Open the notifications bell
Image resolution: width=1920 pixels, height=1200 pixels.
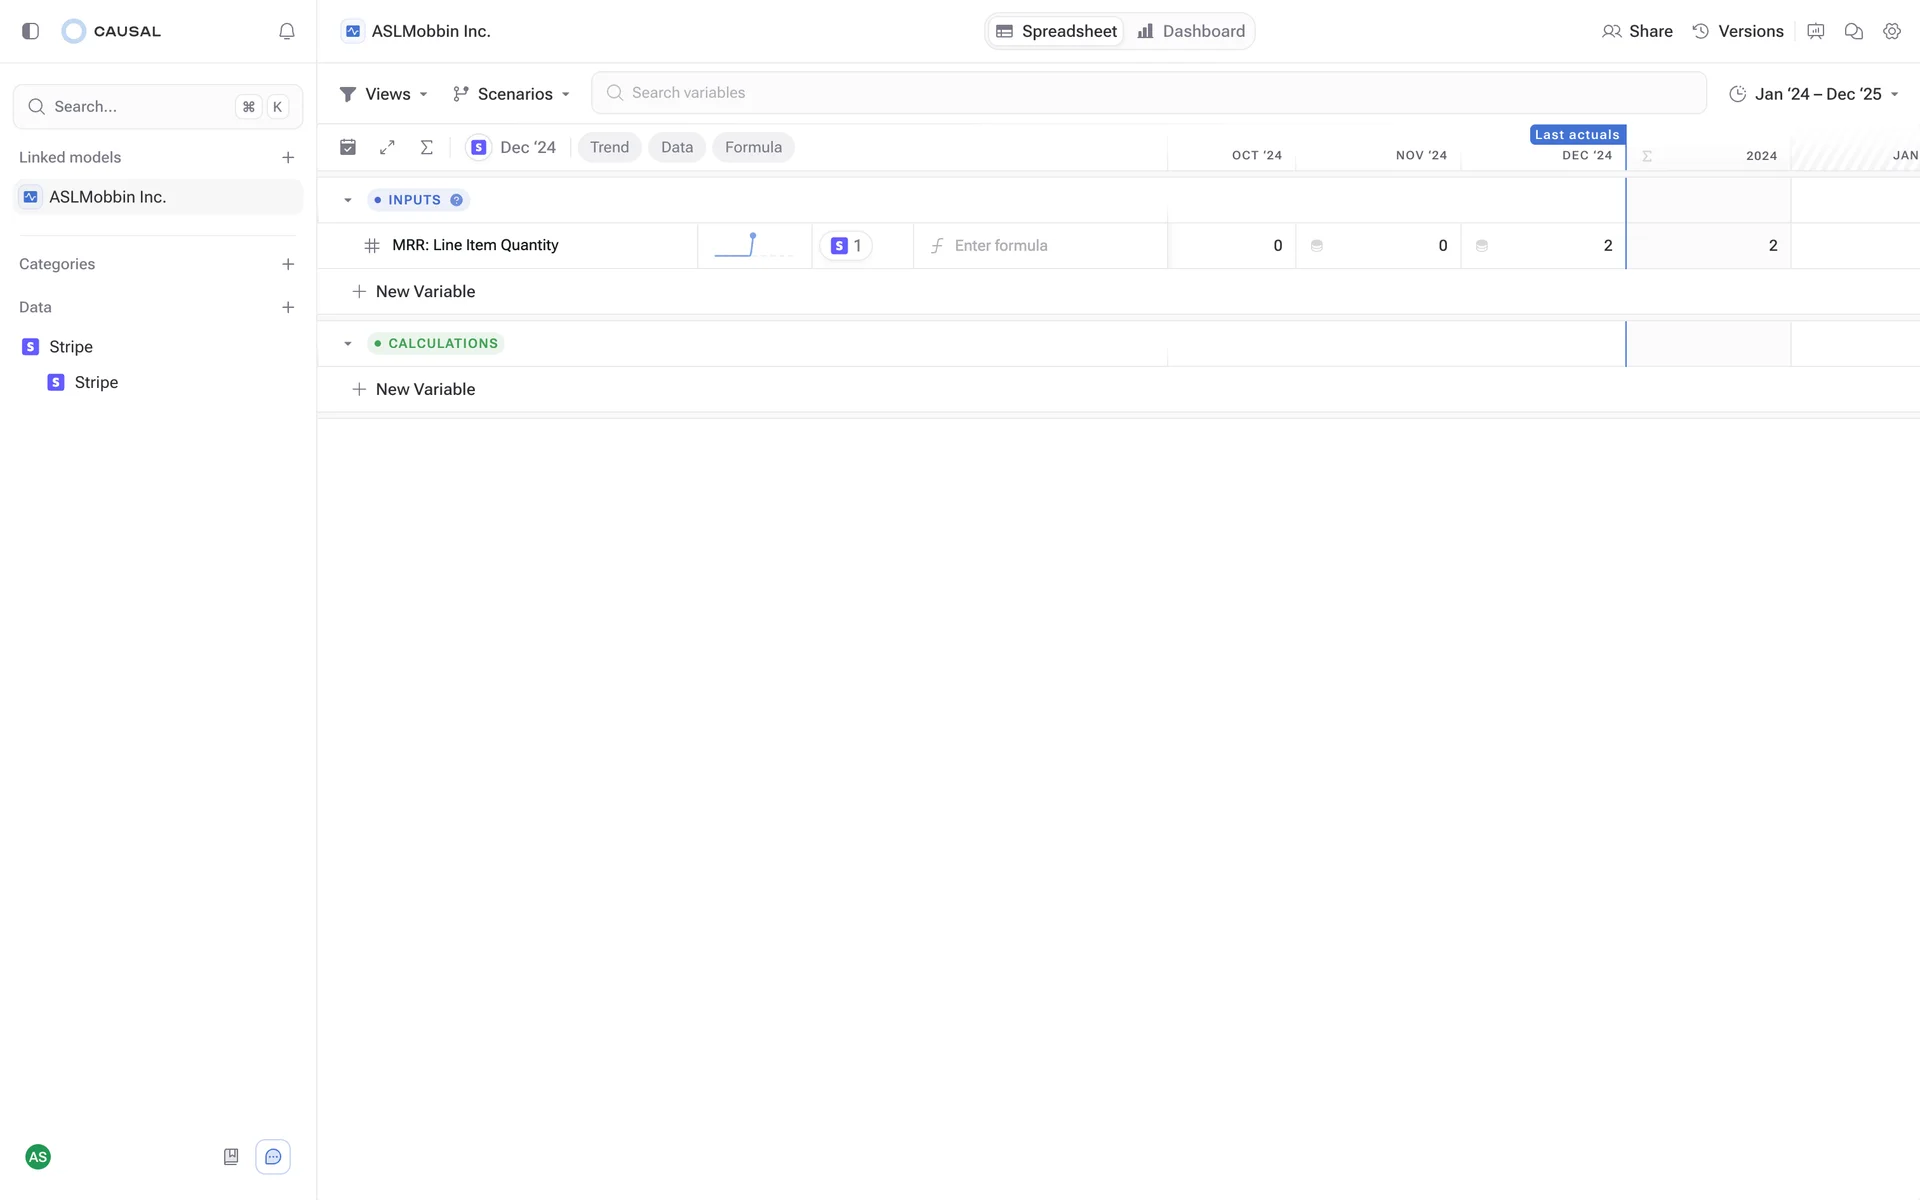tap(287, 31)
